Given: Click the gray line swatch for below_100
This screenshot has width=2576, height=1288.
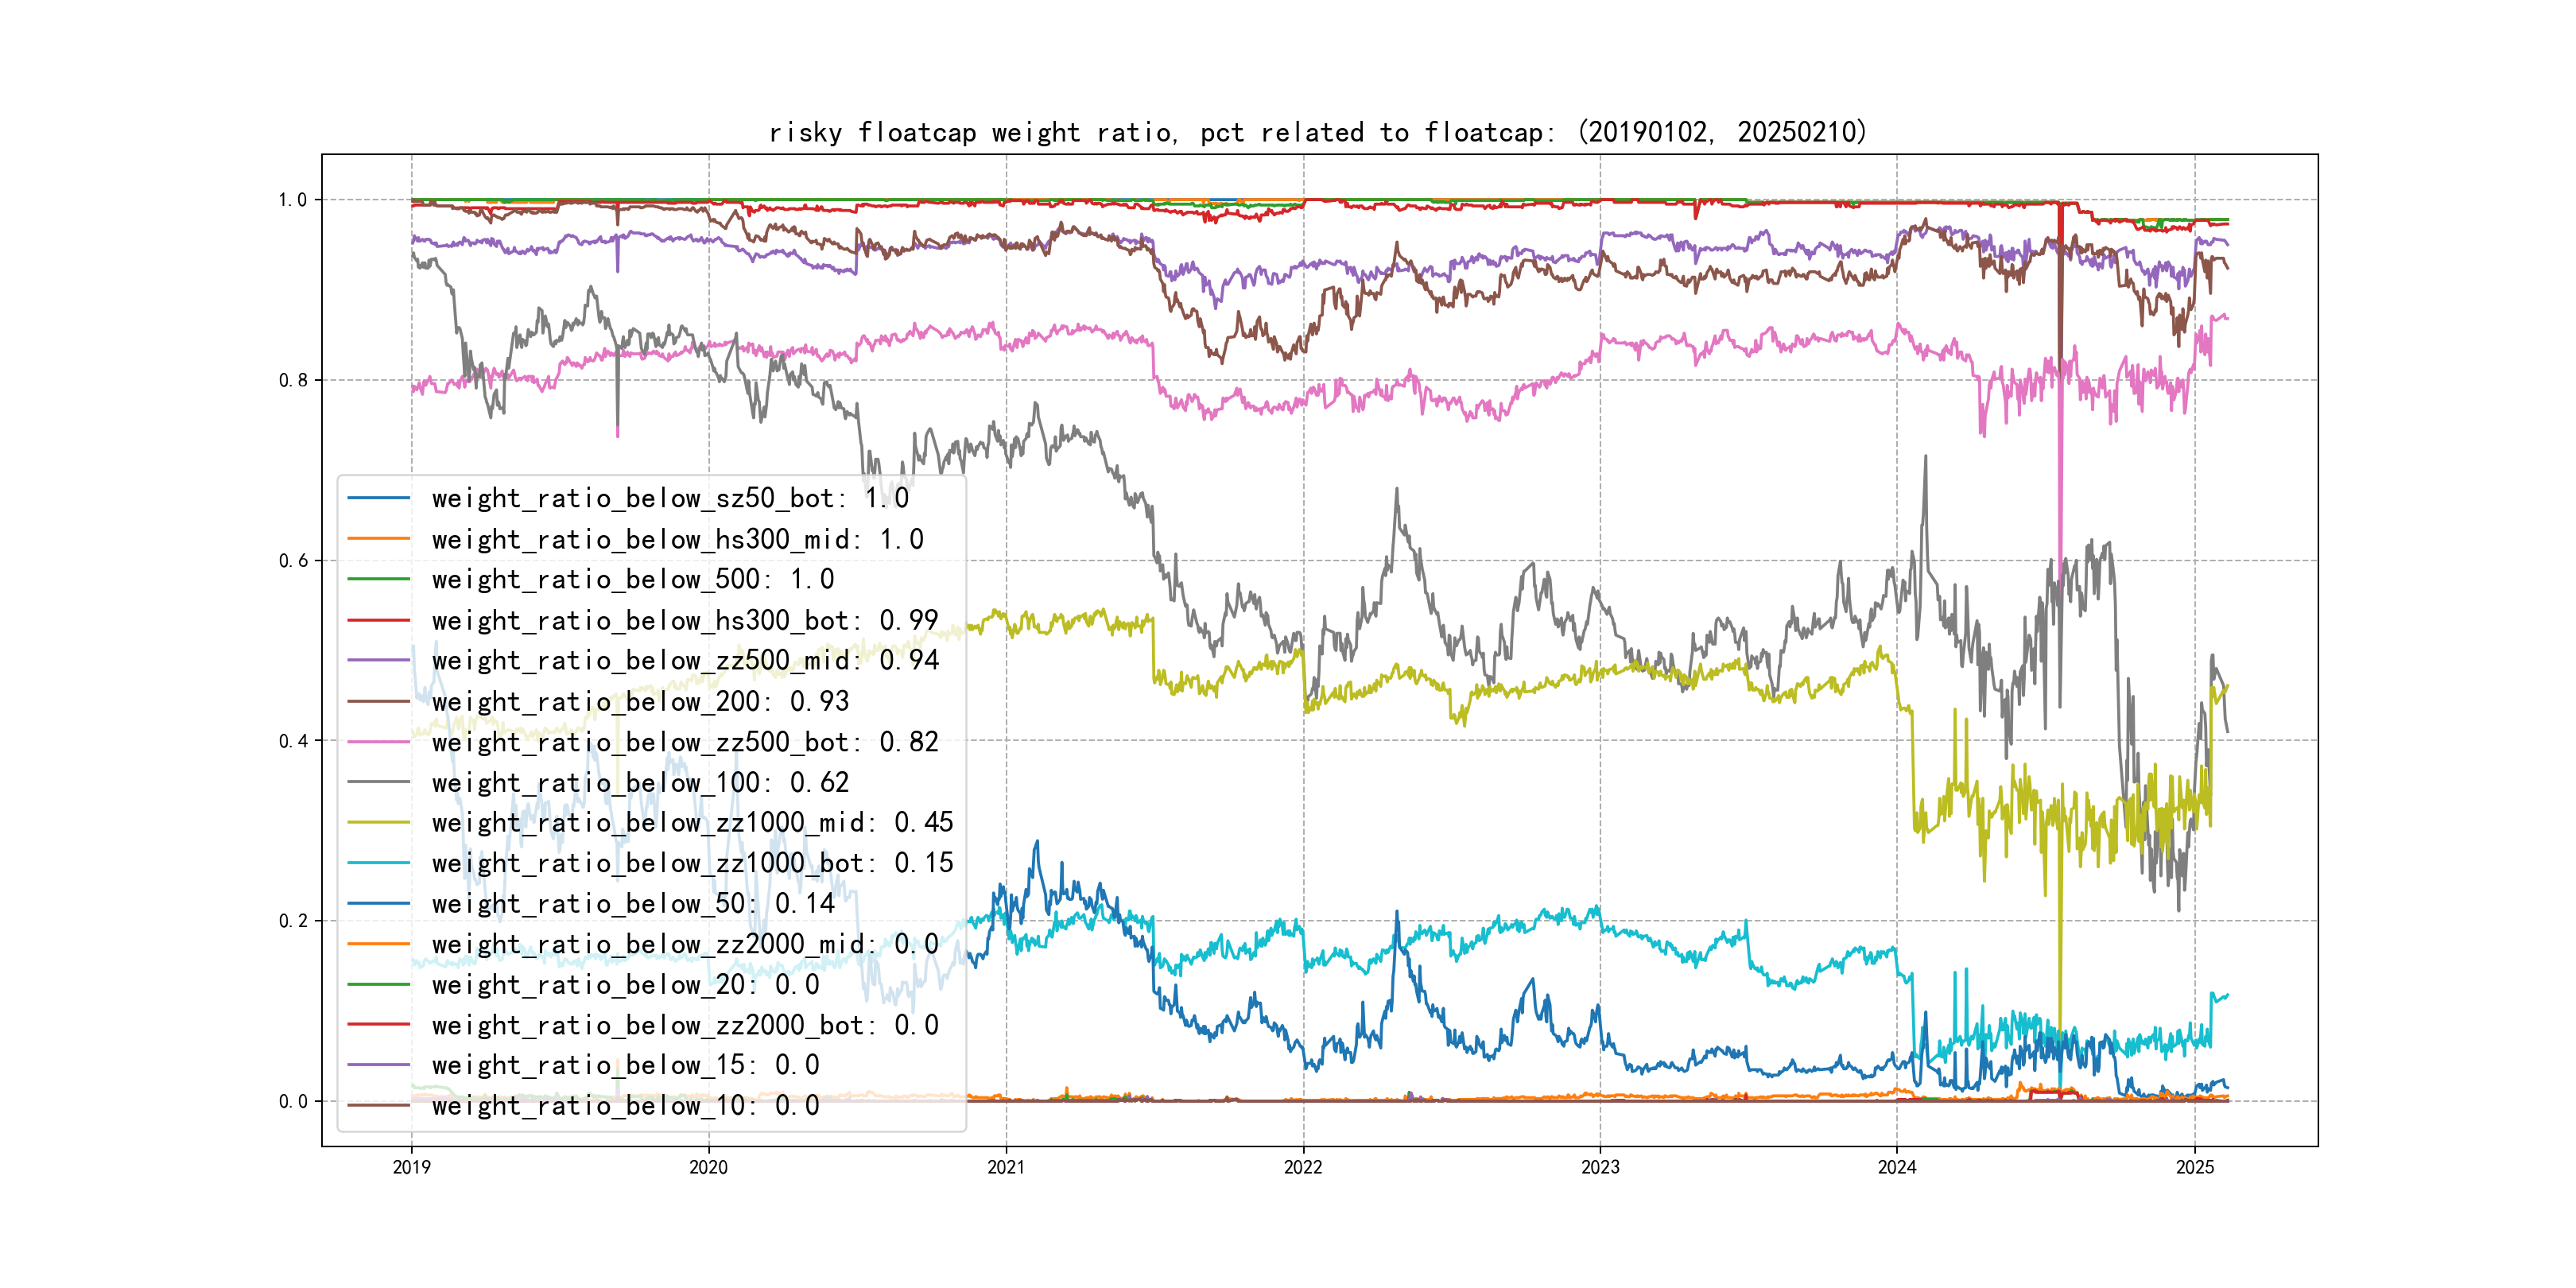Looking at the screenshot, I should 379,782.
